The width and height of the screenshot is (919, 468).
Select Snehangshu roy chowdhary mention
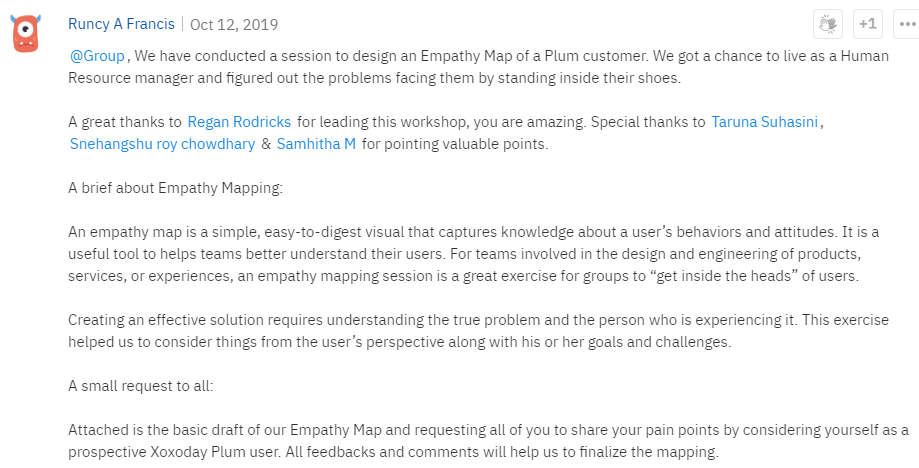click(162, 144)
